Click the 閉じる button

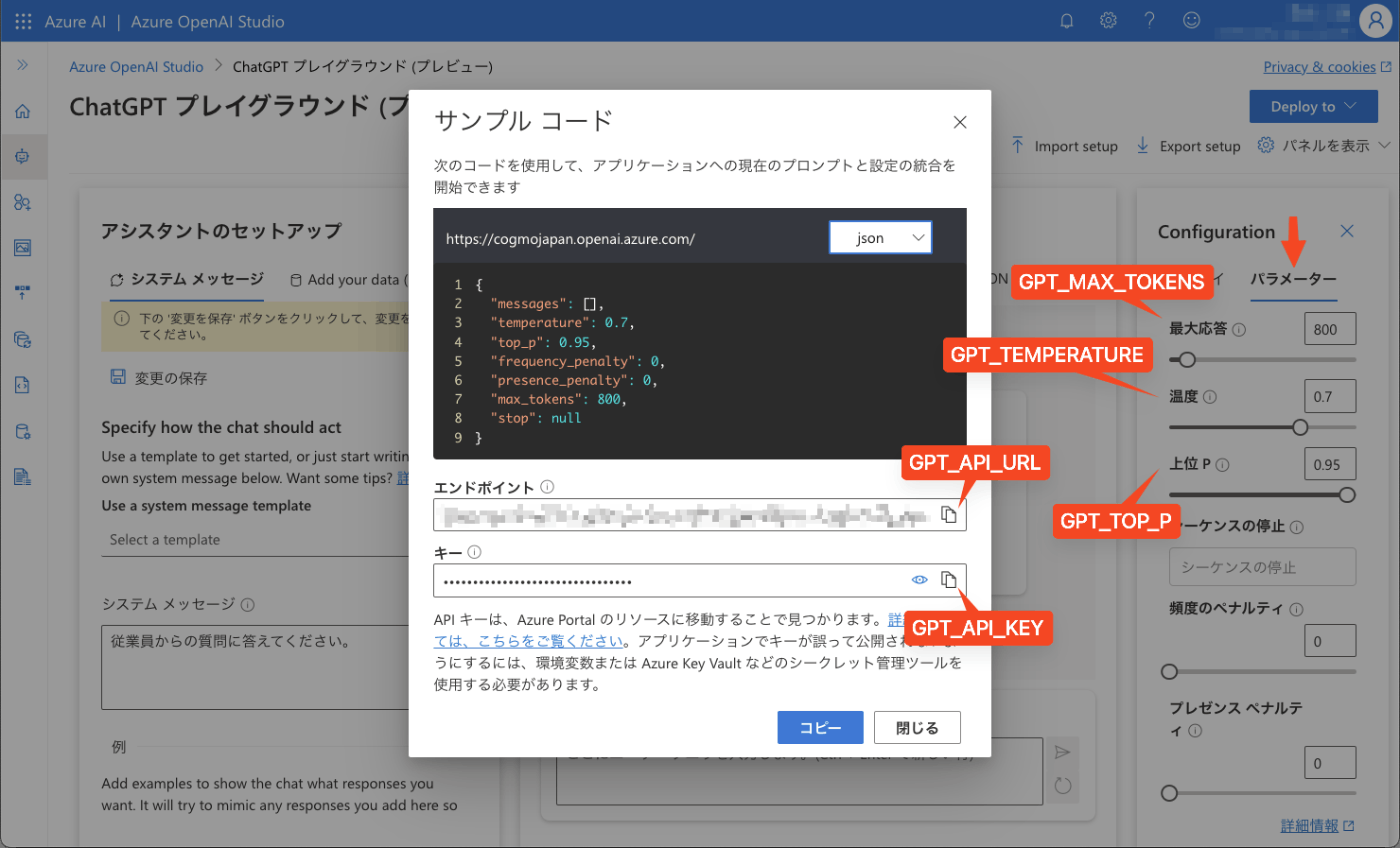click(x=917, y=728)
